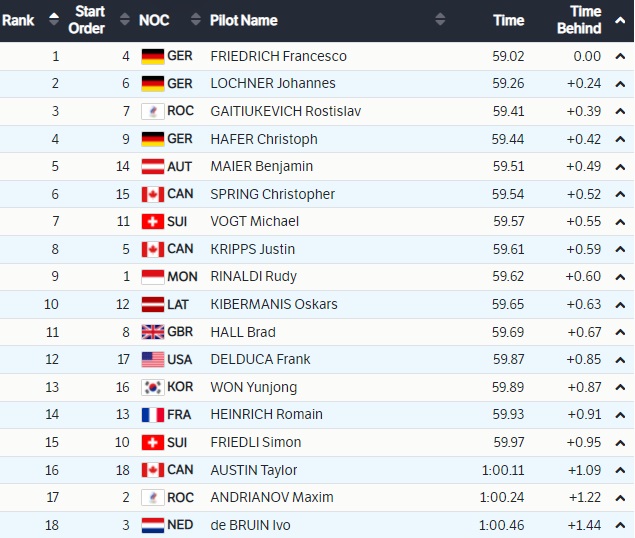The image size is (635, 538).
Task: Click the British flag beside HALL Brad
Action: [x=153, y=332]
